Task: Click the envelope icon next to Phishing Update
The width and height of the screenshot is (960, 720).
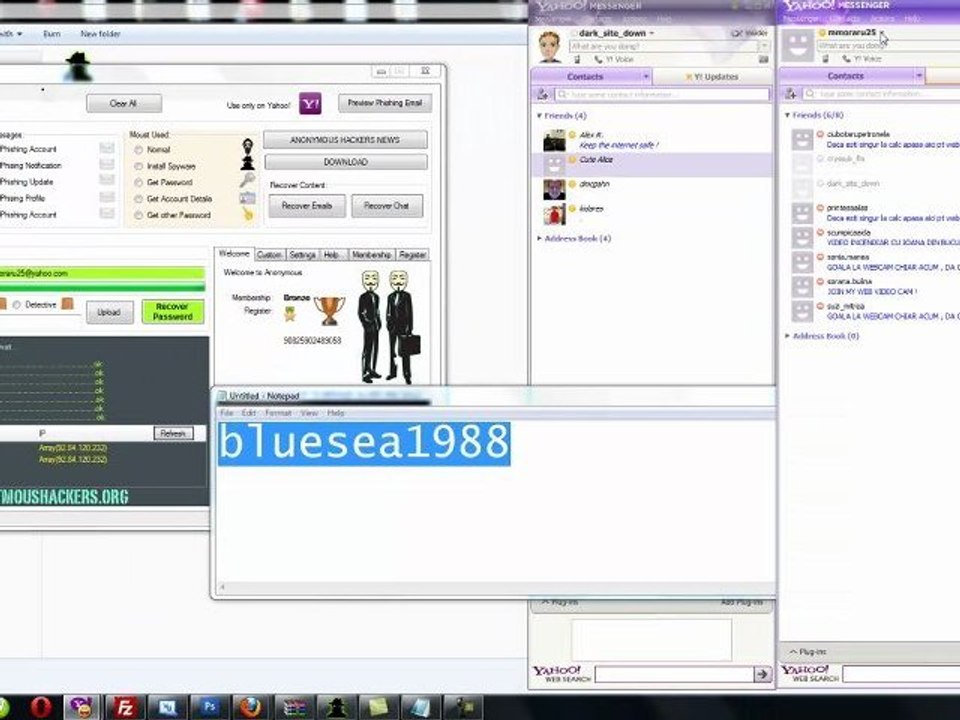Action: [x=107, y=179]
